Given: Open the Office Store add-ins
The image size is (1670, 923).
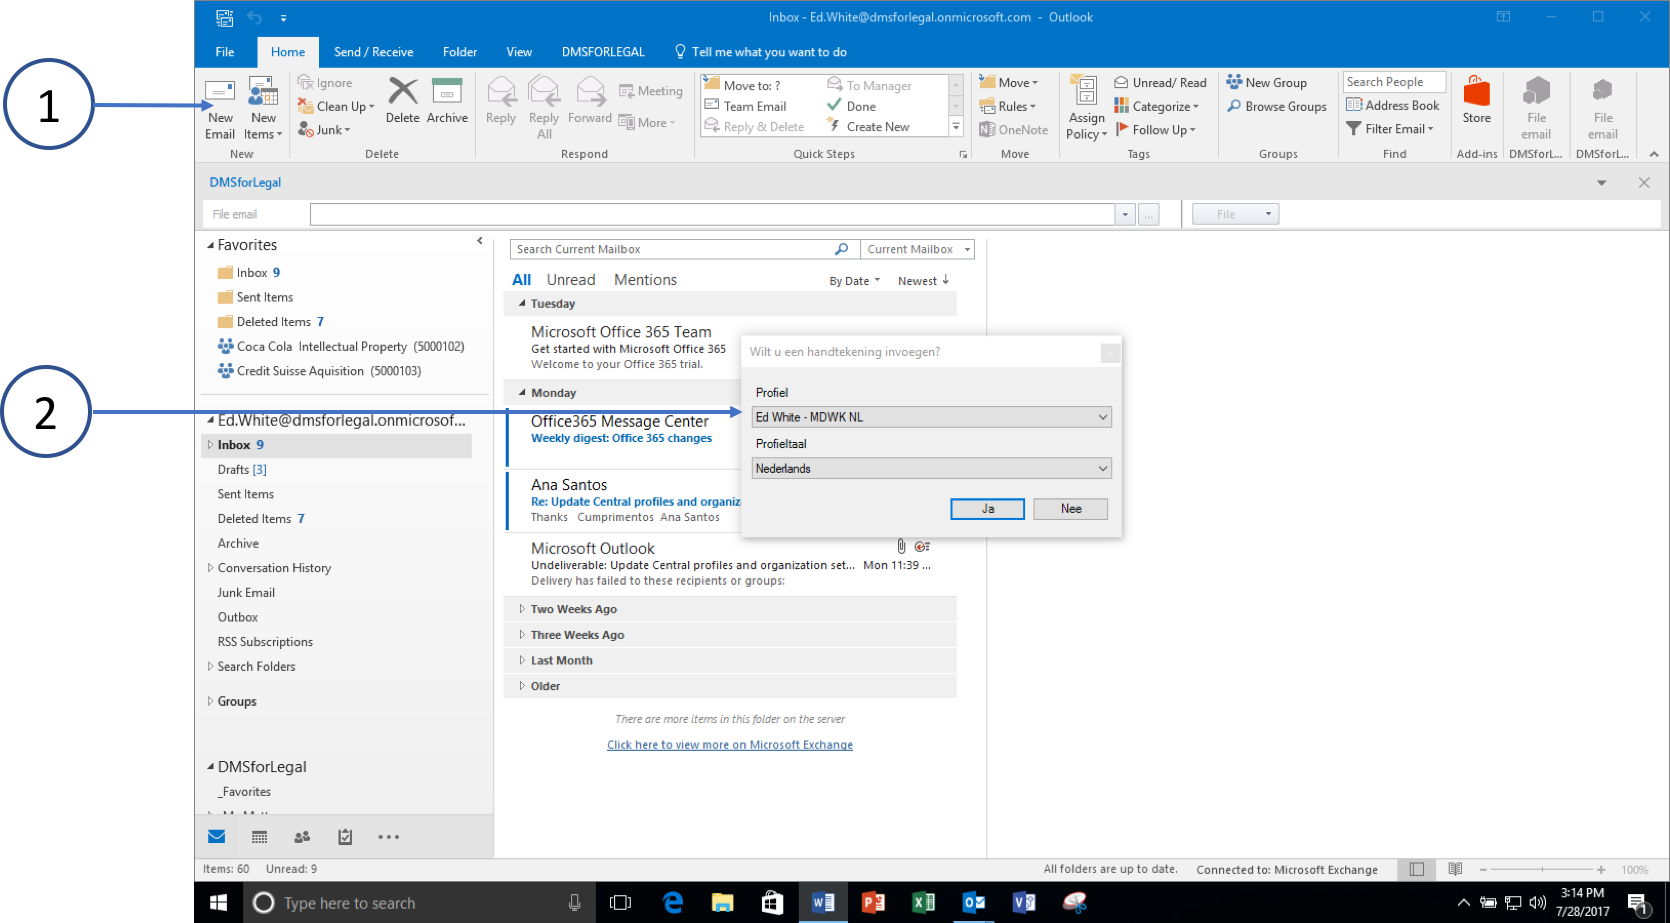Looking at the screenshot, I should click(1477, 100).
